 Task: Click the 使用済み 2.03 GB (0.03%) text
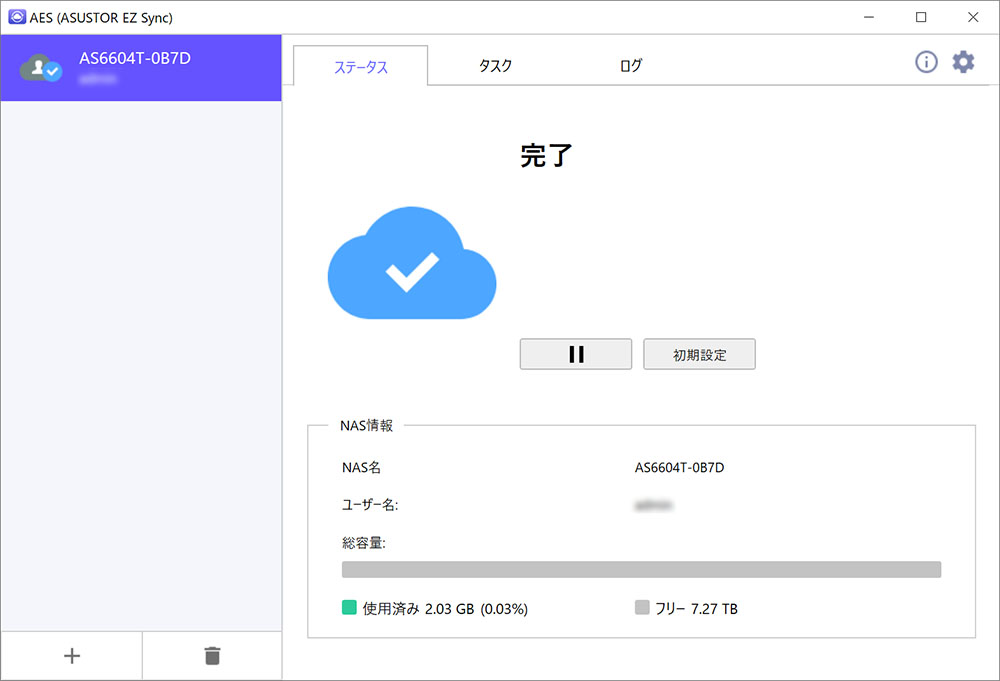[x=445, y=608]
